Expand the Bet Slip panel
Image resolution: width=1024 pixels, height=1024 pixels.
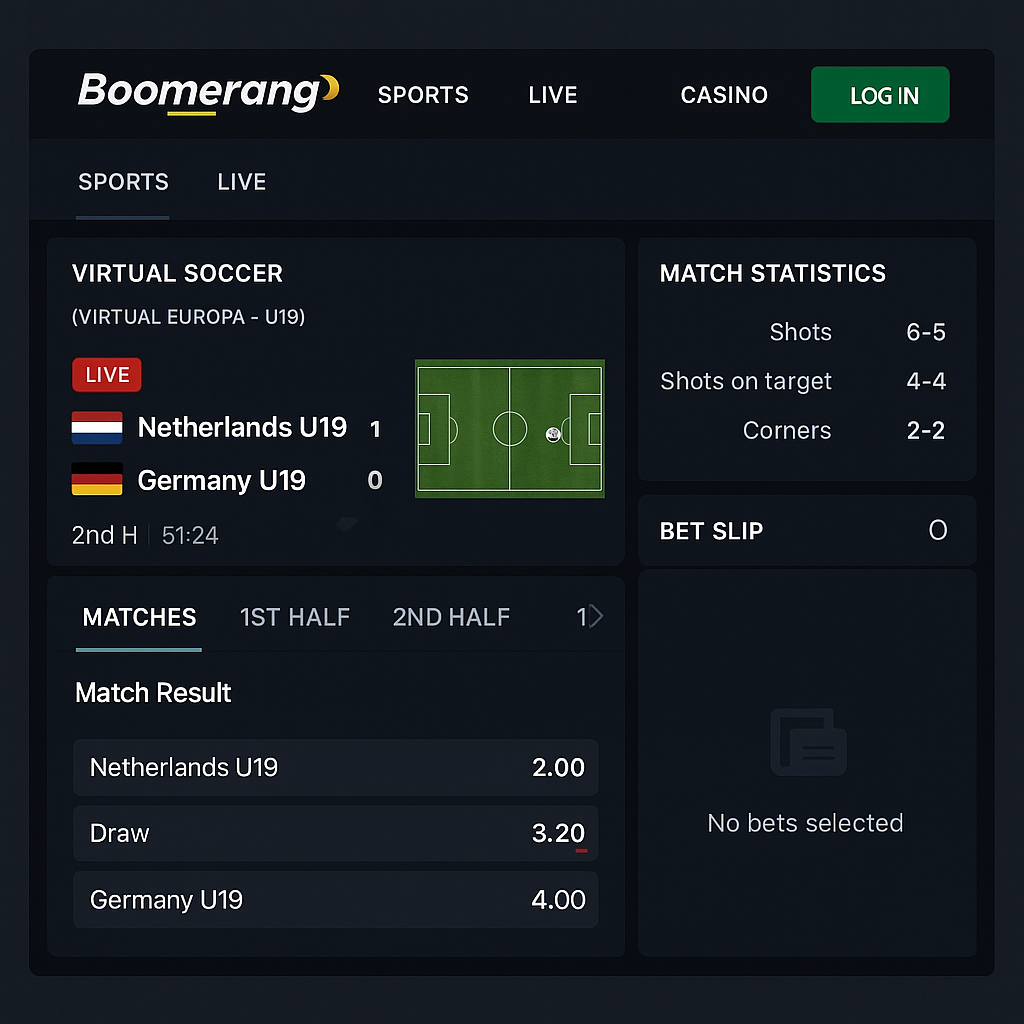coord(806,531)
